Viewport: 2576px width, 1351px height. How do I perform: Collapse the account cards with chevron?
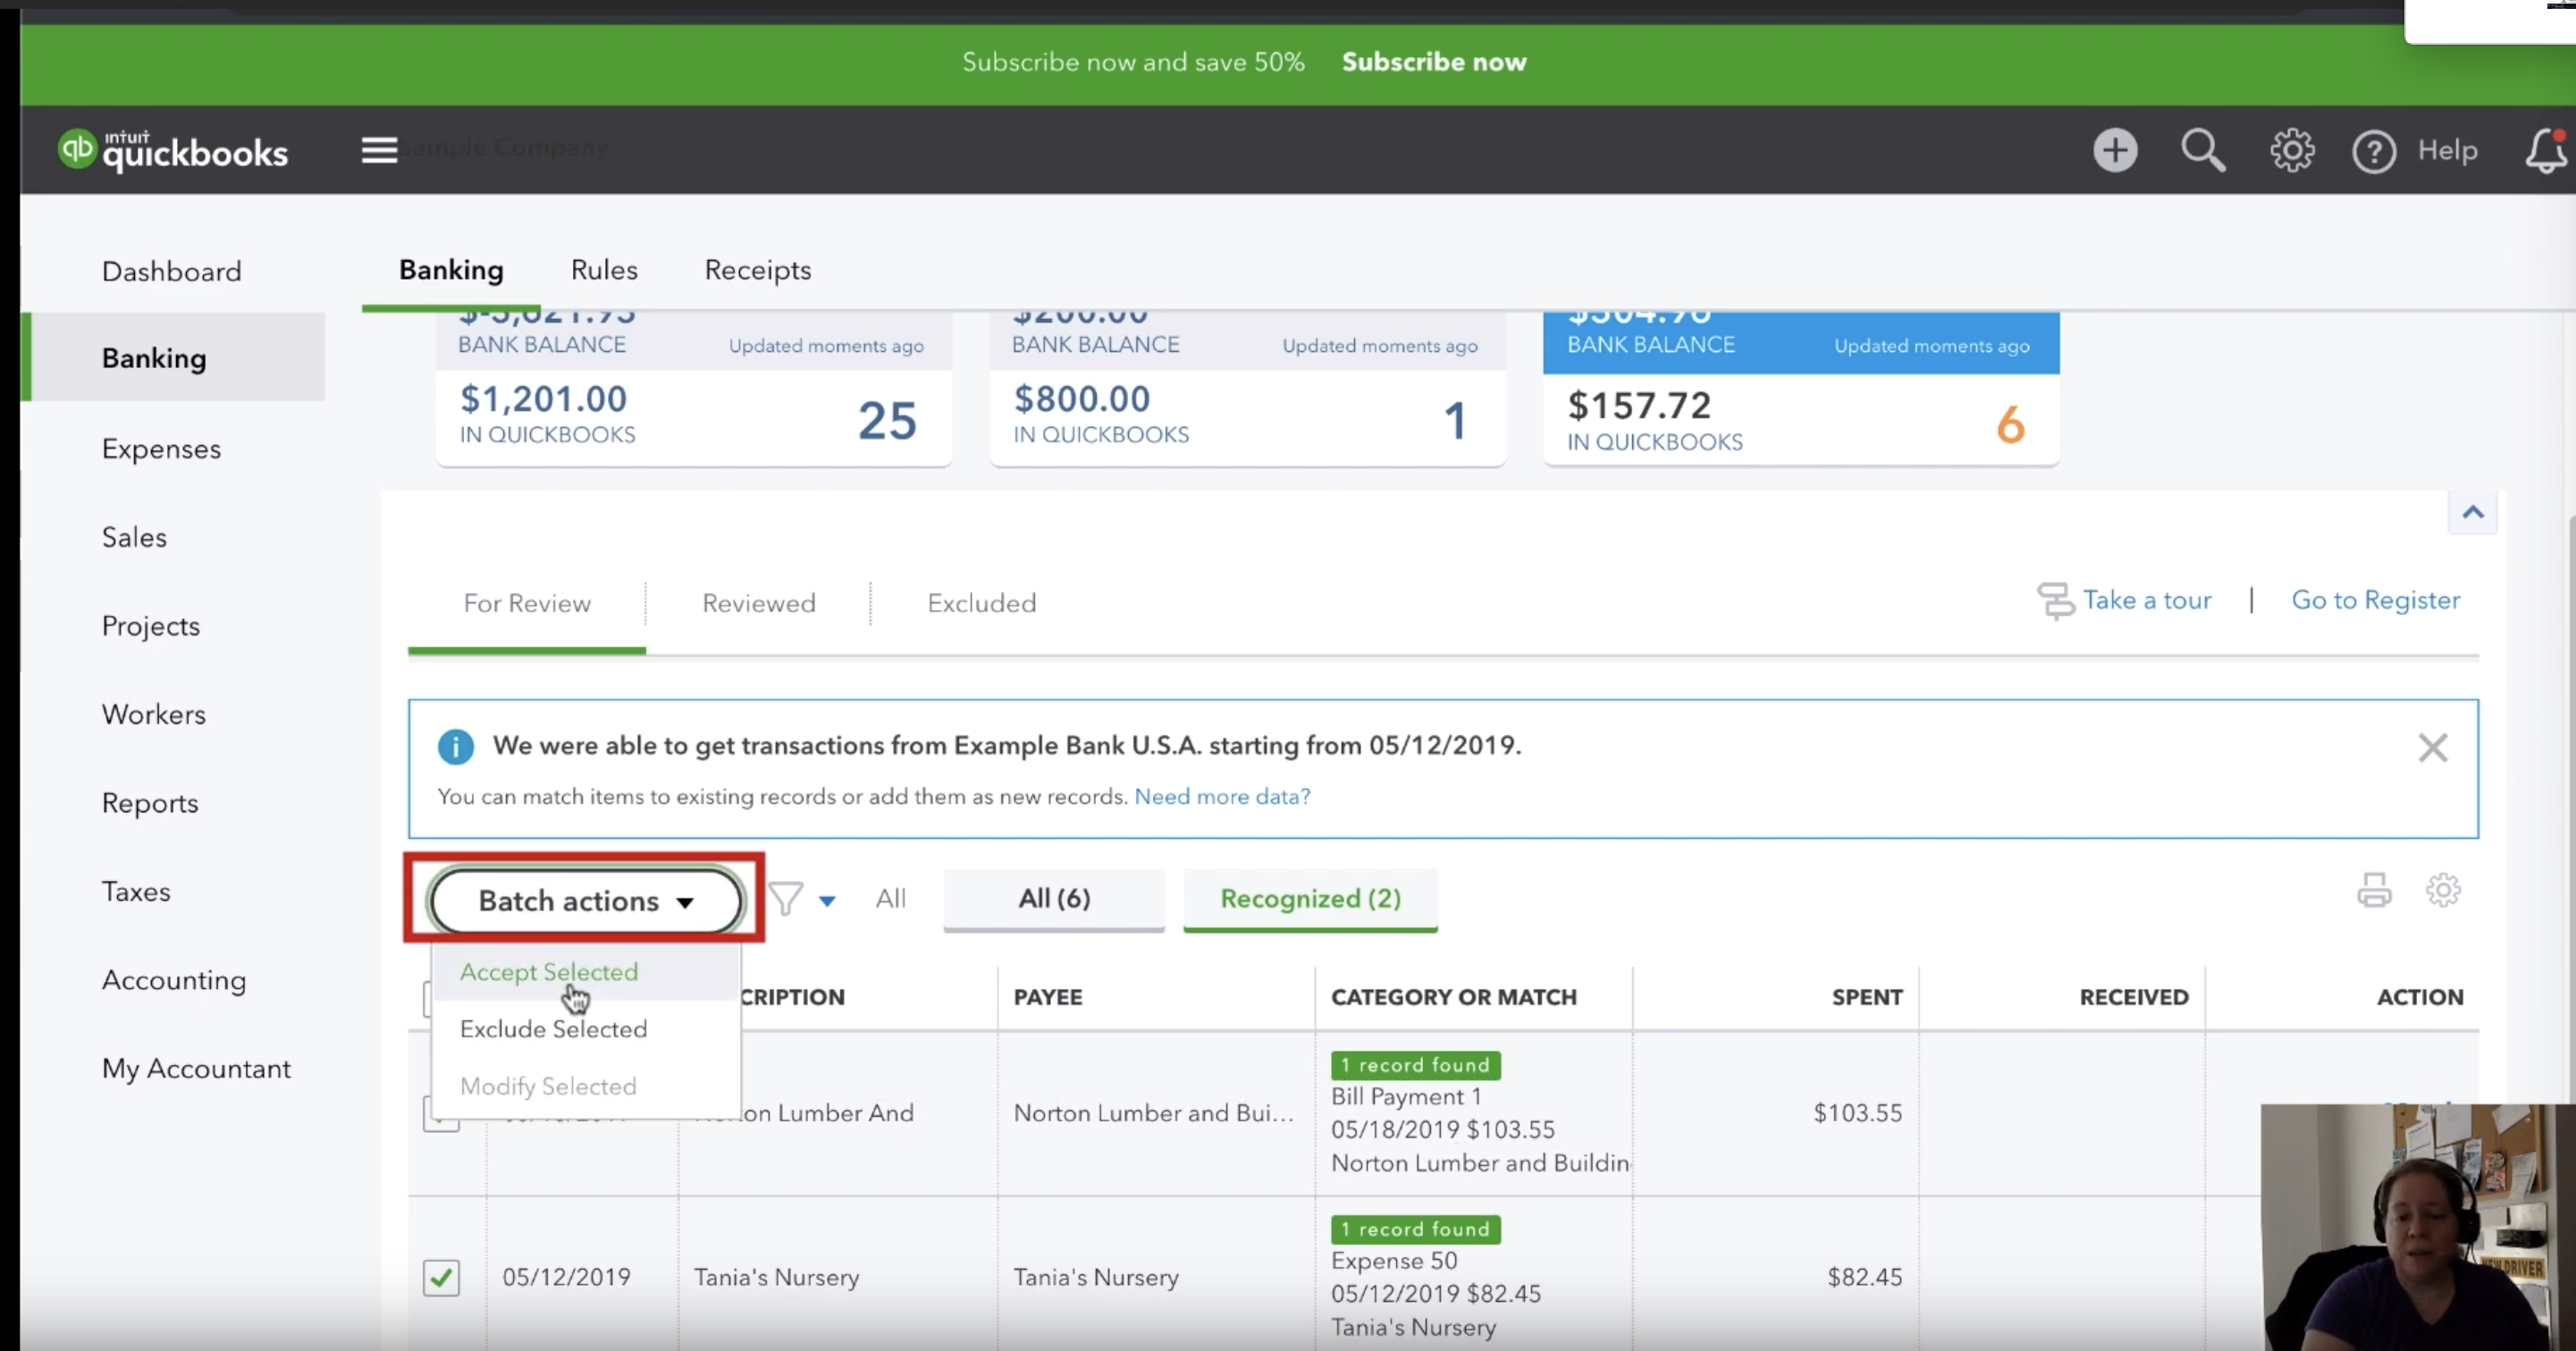pyautogui.click(x=2473, y=512)
